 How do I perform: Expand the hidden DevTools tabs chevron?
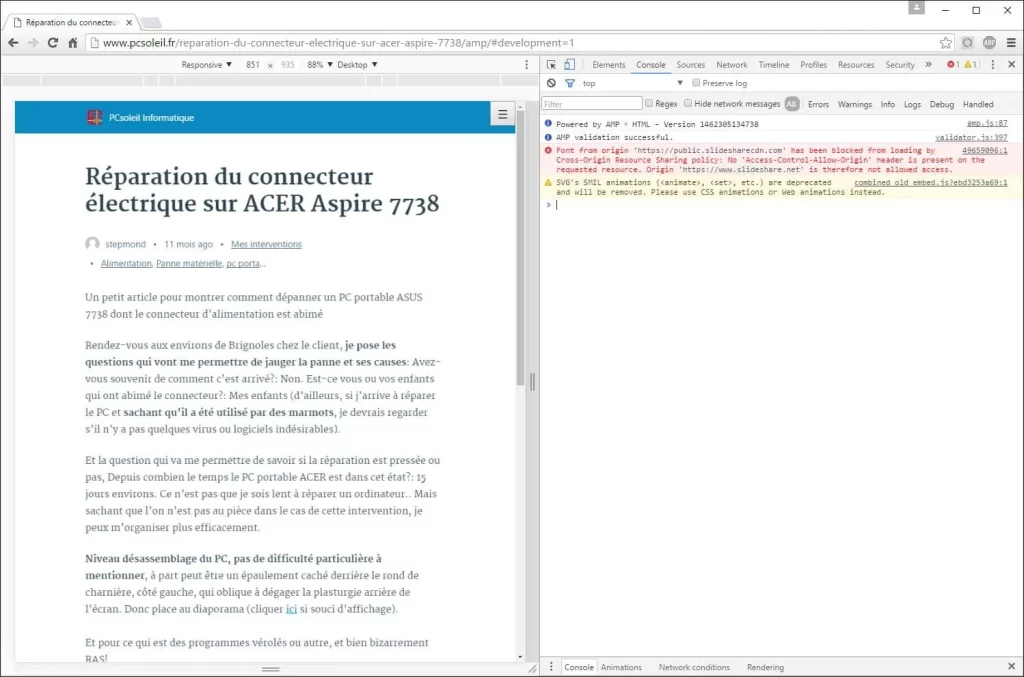pyautogui.click(x=928, y=65)
